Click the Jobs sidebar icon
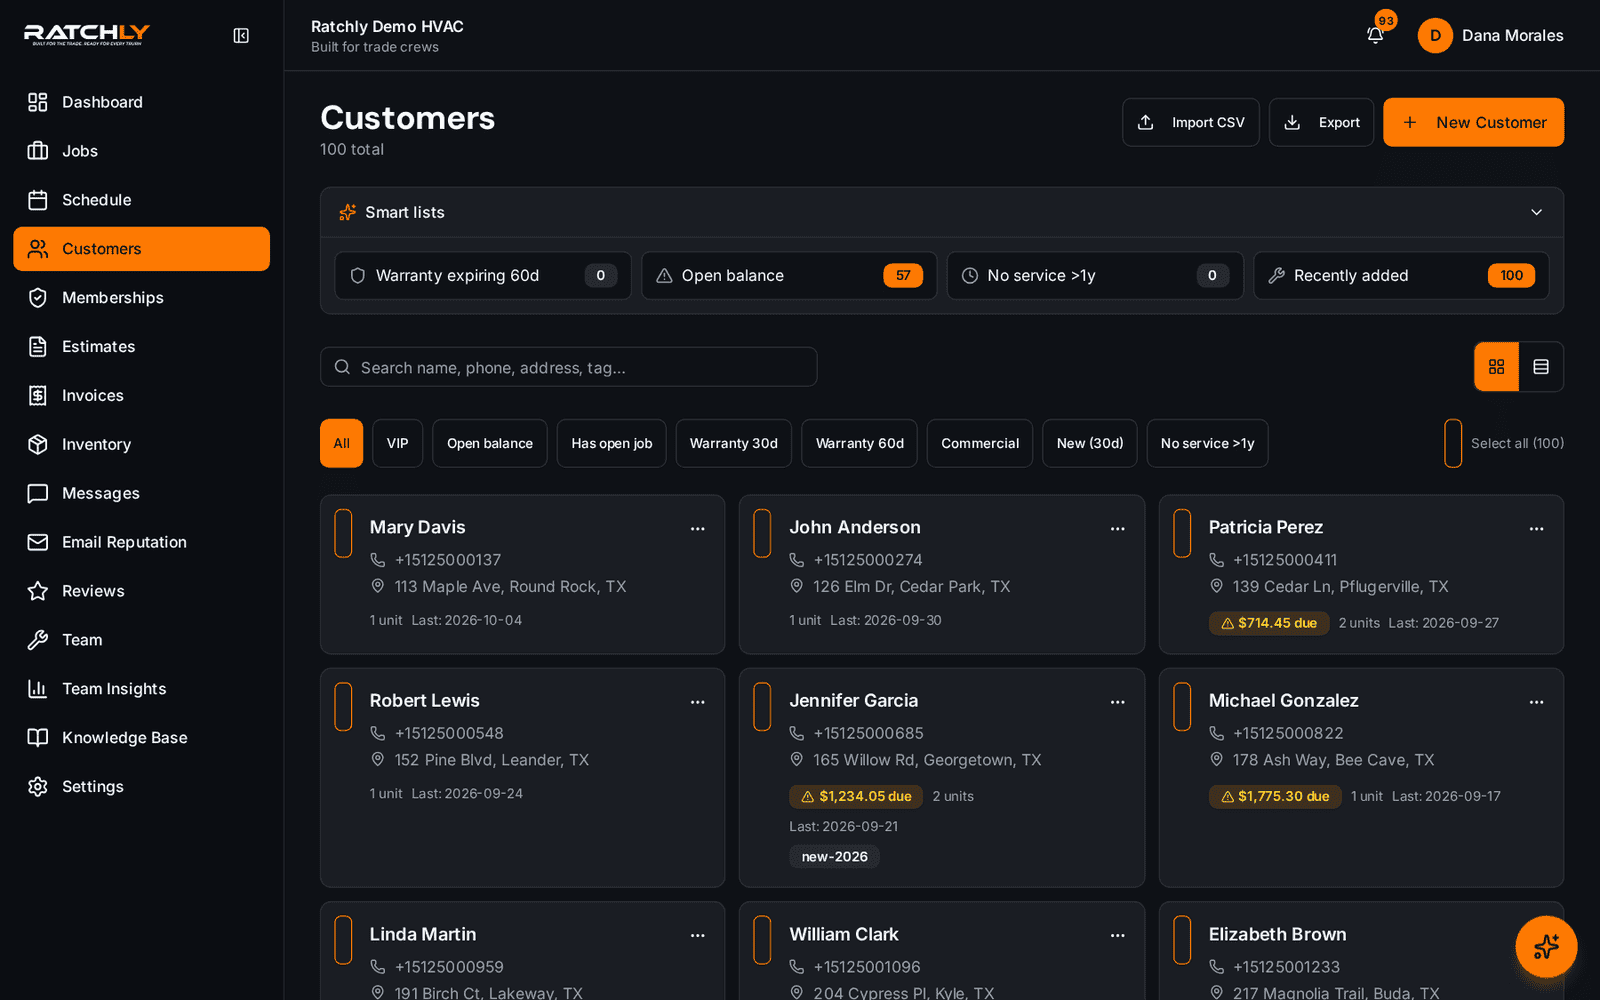 click(x=38, y=151)
